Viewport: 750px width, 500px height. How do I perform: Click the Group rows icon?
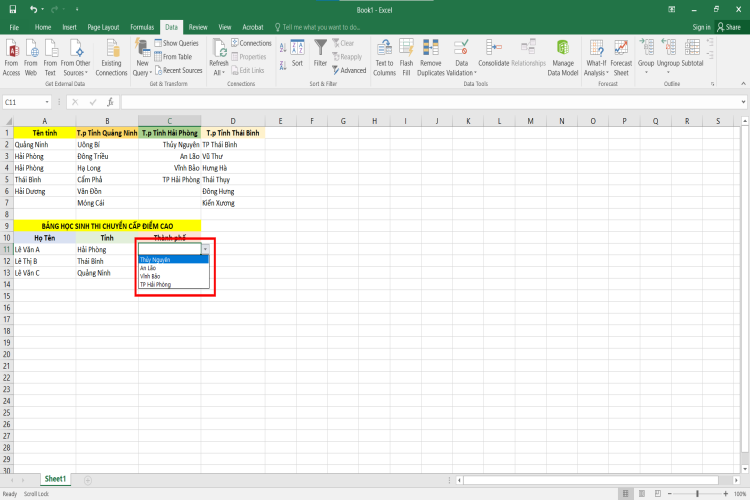pos(646,56)
